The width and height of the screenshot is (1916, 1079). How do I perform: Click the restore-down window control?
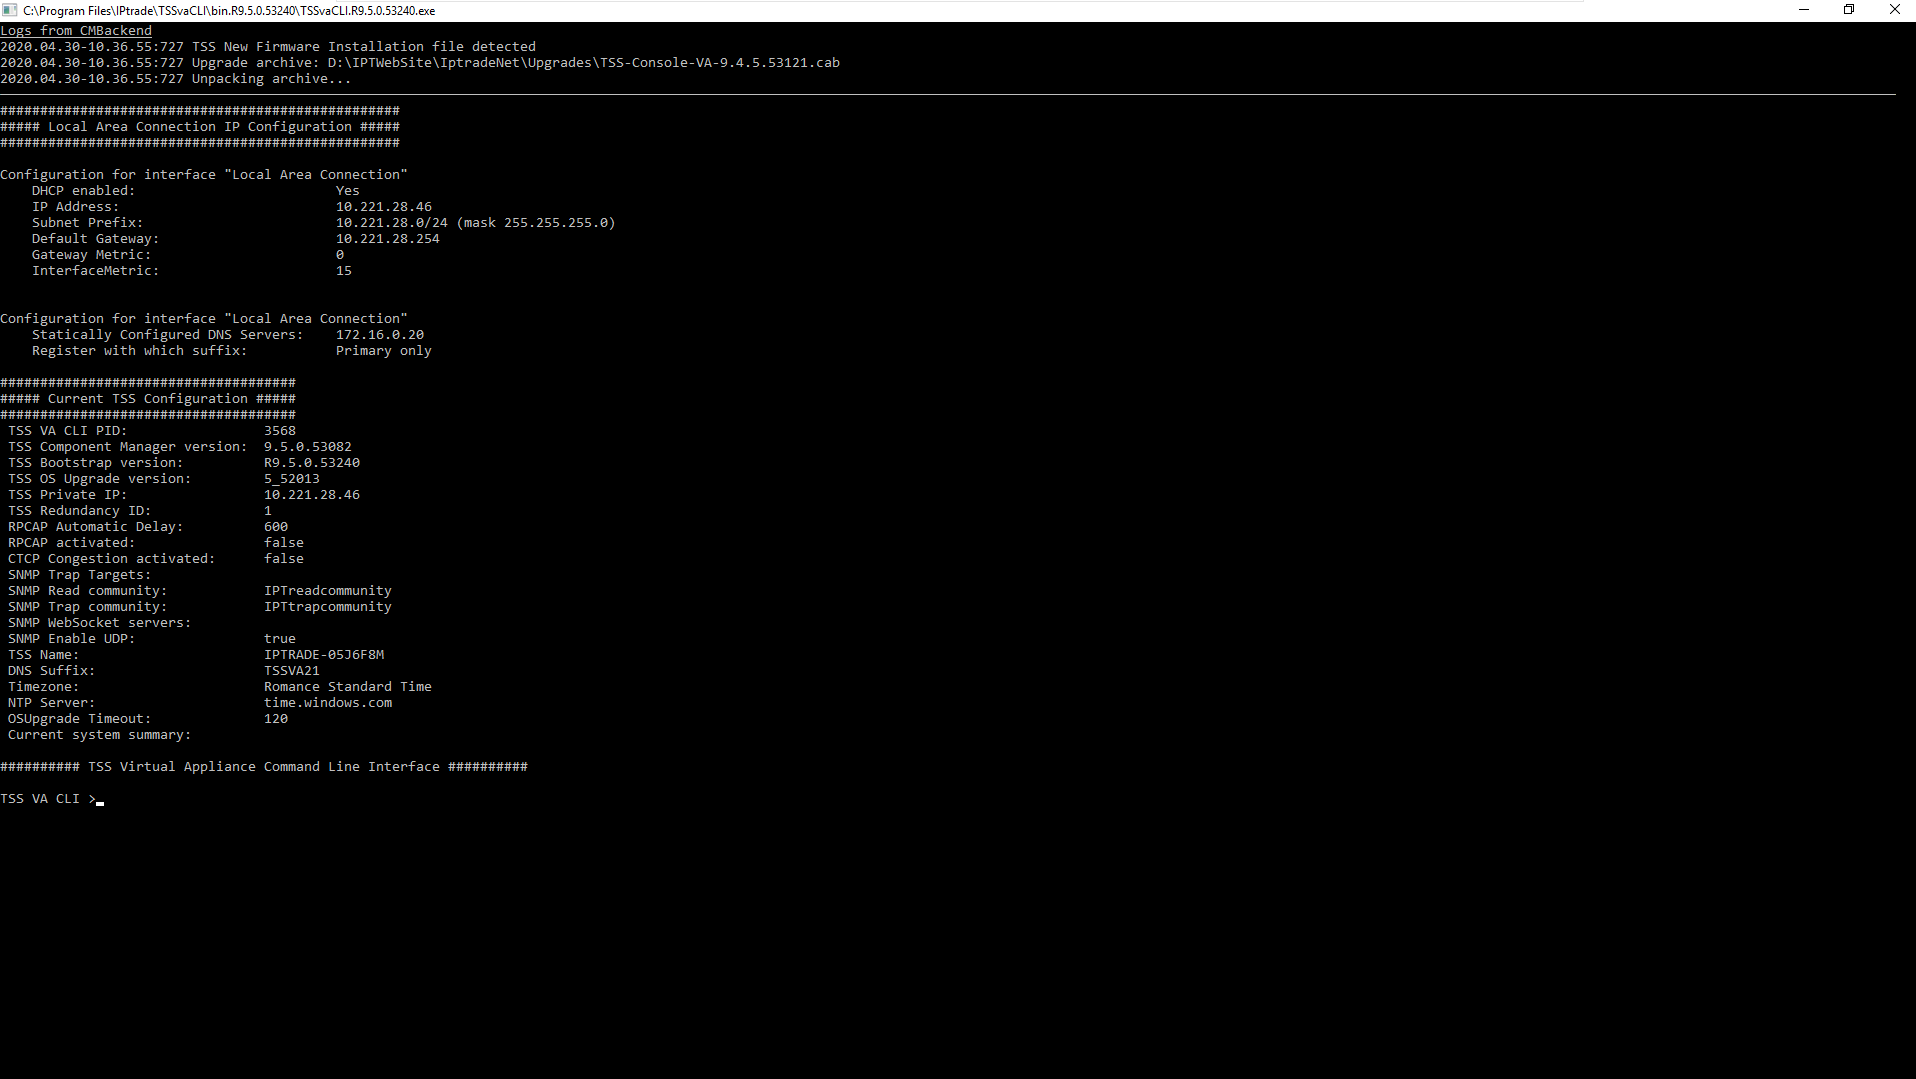[x=1849, y=10]
